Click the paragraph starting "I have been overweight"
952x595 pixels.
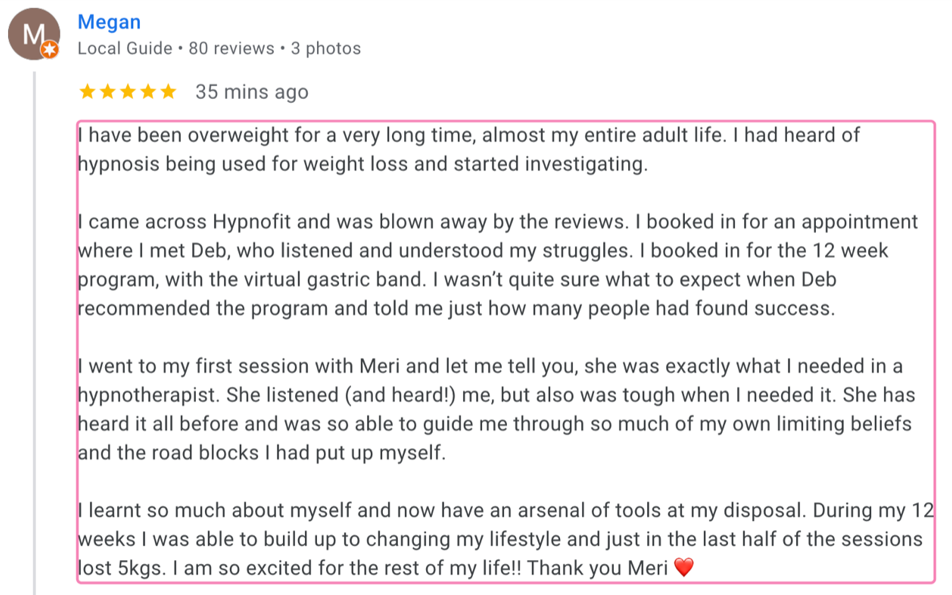point(400,149)
